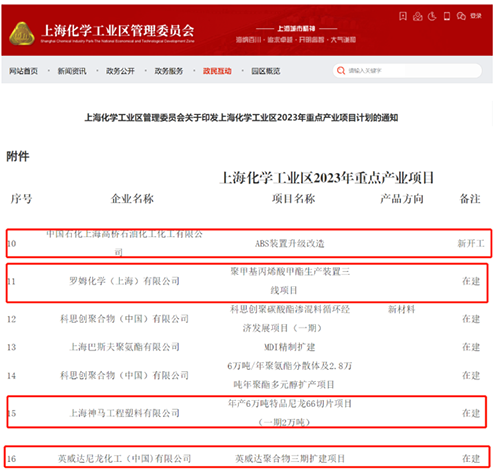The width and height of the screenshot is (500, 472).
Task: Click the 项目名称 column header
Action: [x=294, y=199]
